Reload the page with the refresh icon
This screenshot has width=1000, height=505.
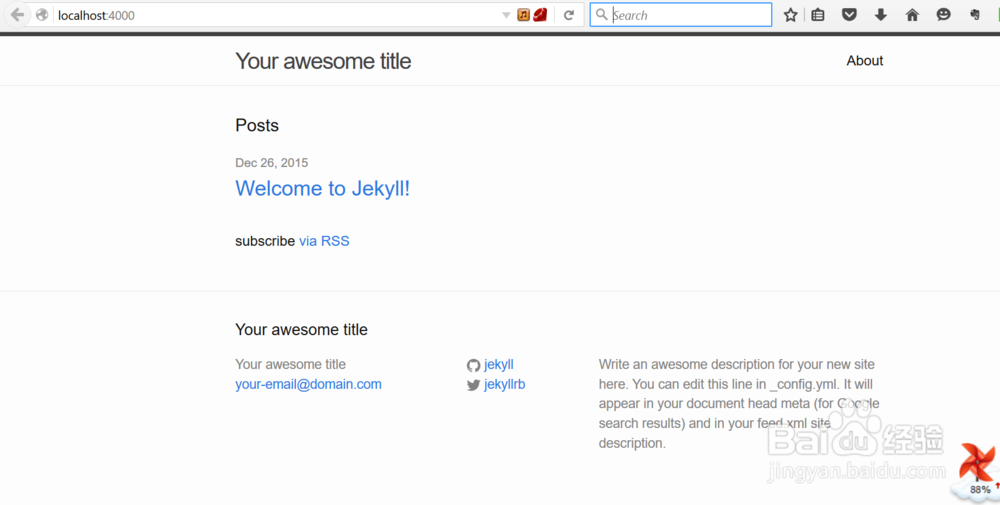(569, 15)
